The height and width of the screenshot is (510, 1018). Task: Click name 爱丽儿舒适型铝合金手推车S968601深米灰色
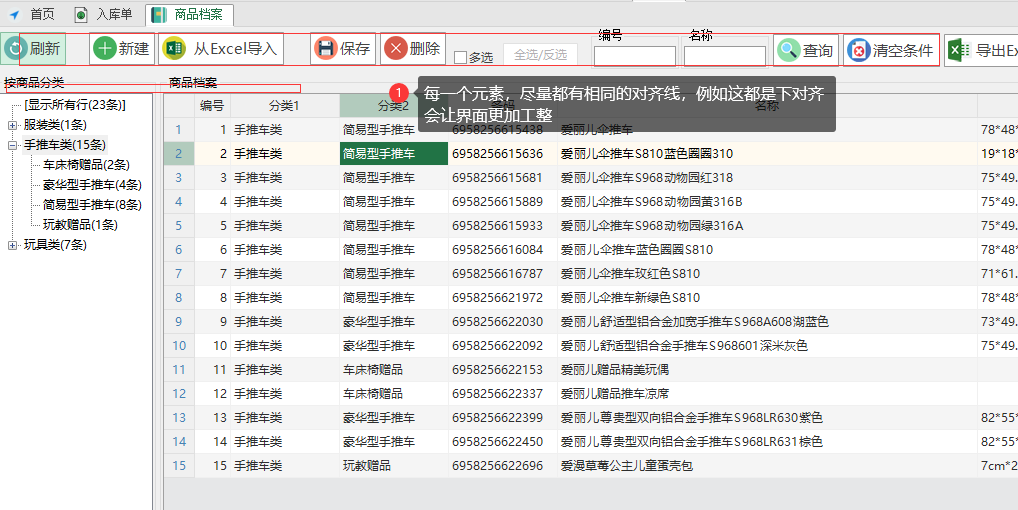coord(684,346)
